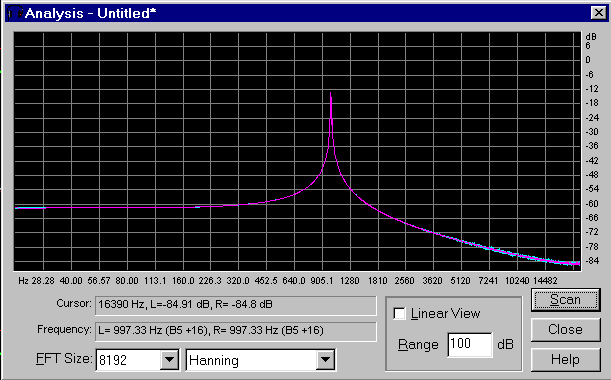Select the 8192 FFT size value field

coord(128,360)
